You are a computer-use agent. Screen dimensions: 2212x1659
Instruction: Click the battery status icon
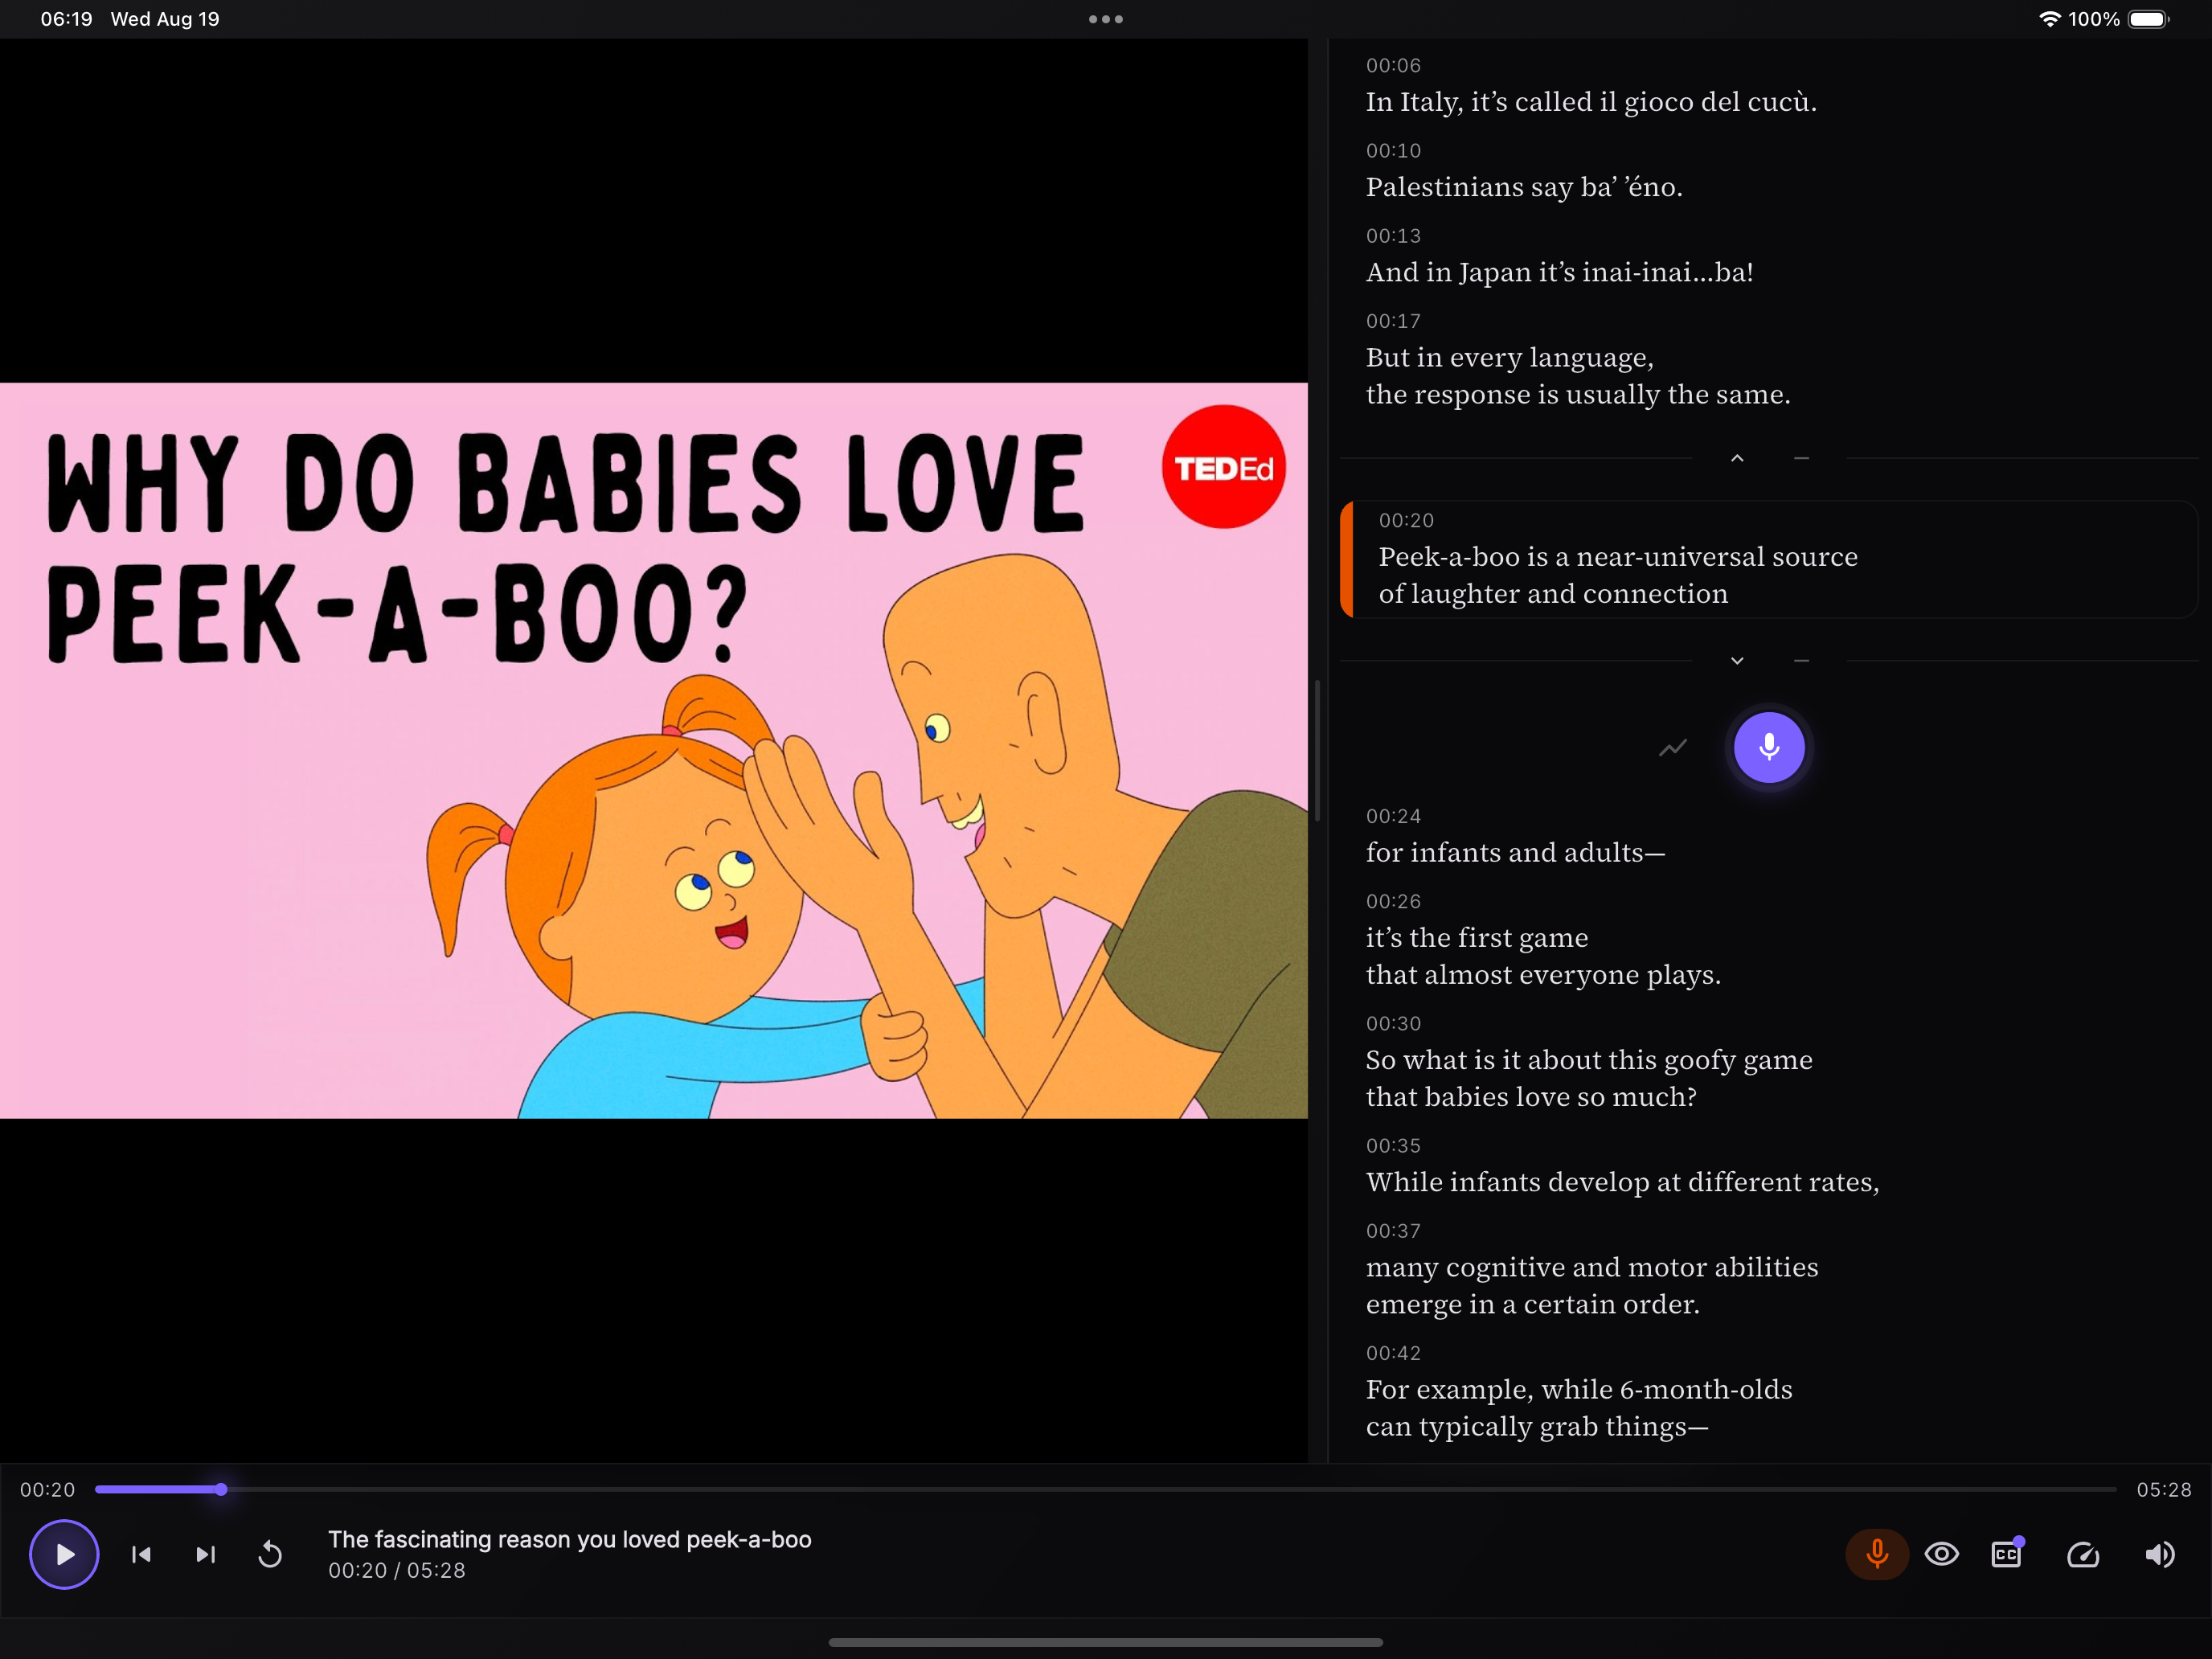[x=2149, y=19]
